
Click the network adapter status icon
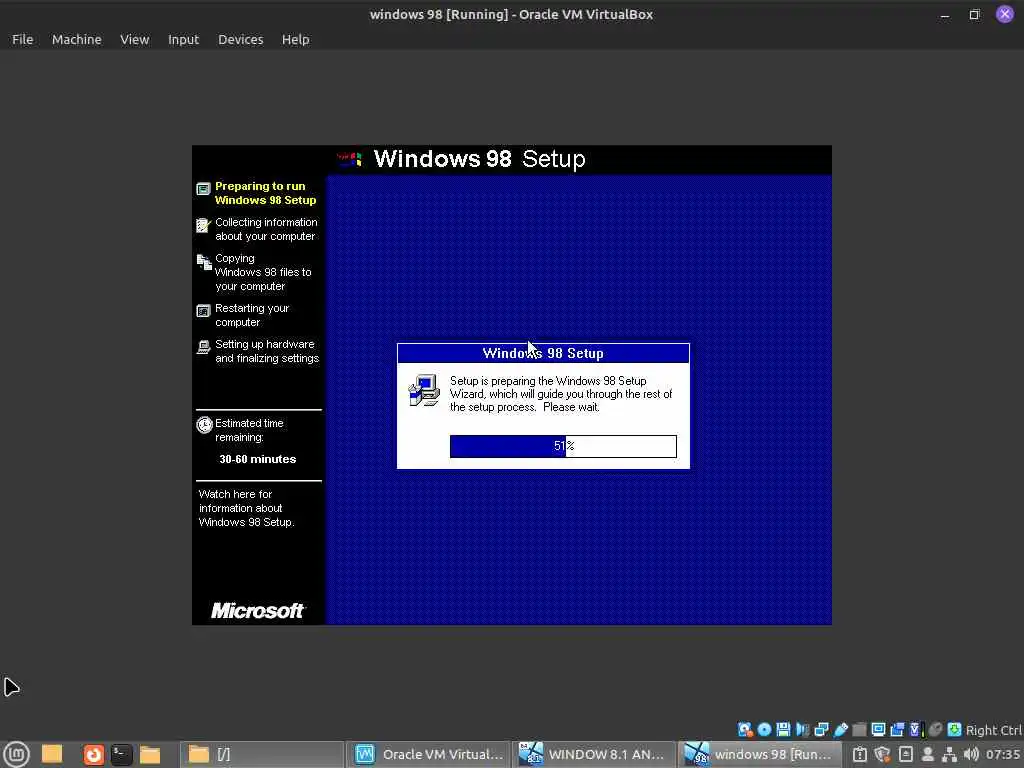tap(822, 729)
